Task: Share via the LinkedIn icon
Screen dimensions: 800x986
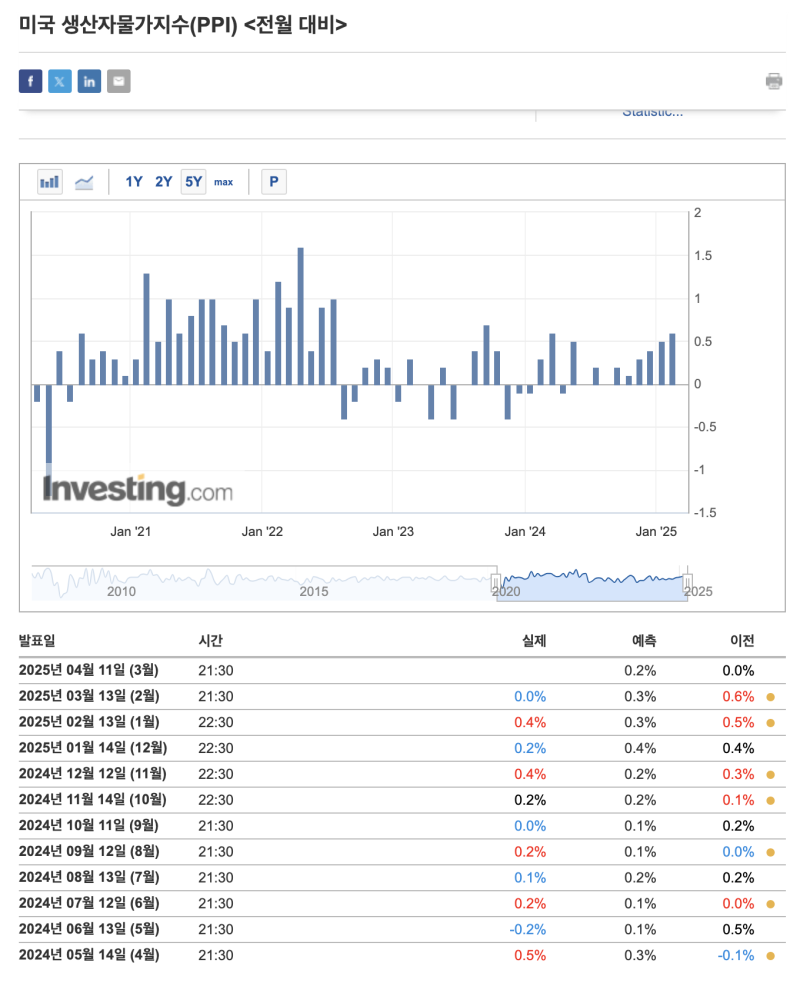Action: pyautogui.click(x=90, y=82)
